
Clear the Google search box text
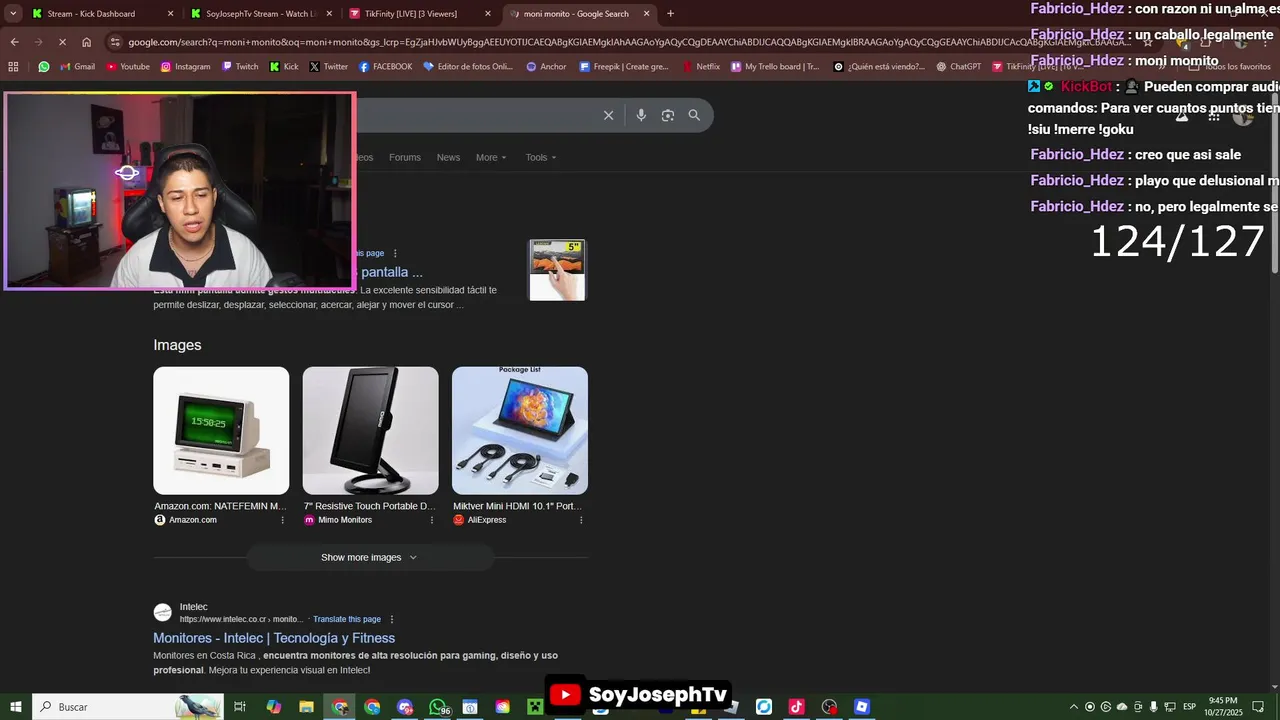coord(608,115)
